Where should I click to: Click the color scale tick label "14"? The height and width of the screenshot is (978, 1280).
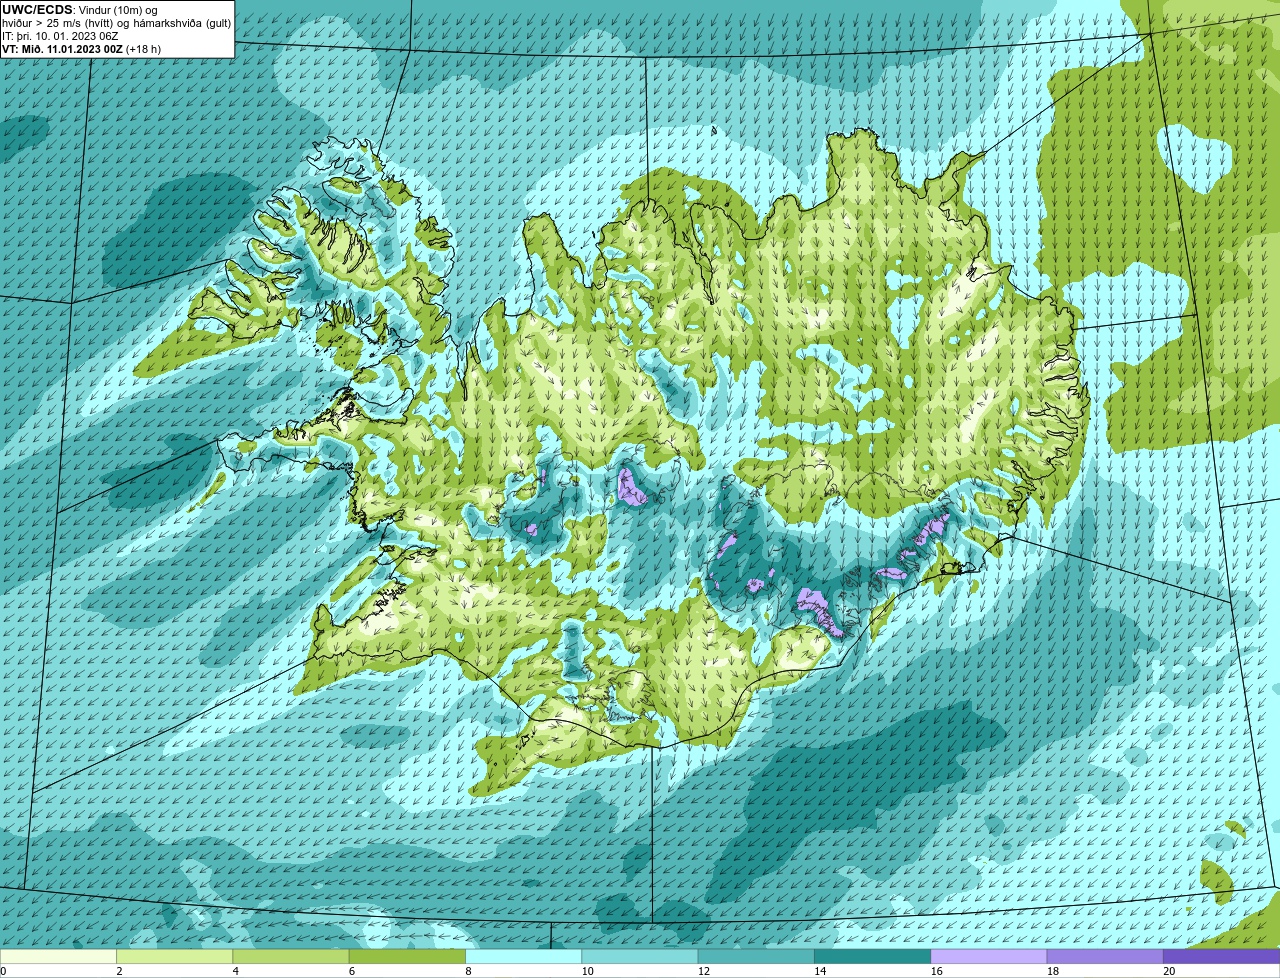(820, 971)
